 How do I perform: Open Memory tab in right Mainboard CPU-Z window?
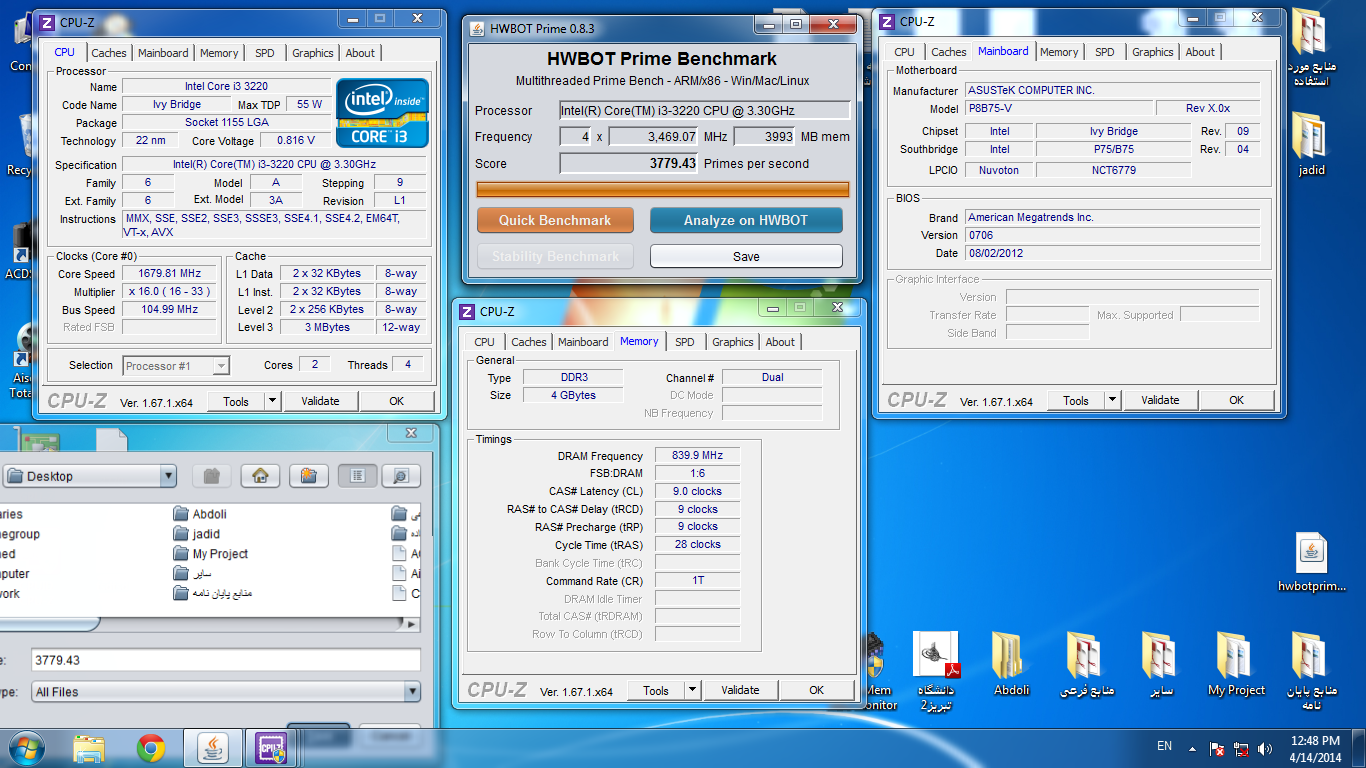(1059, 52)
